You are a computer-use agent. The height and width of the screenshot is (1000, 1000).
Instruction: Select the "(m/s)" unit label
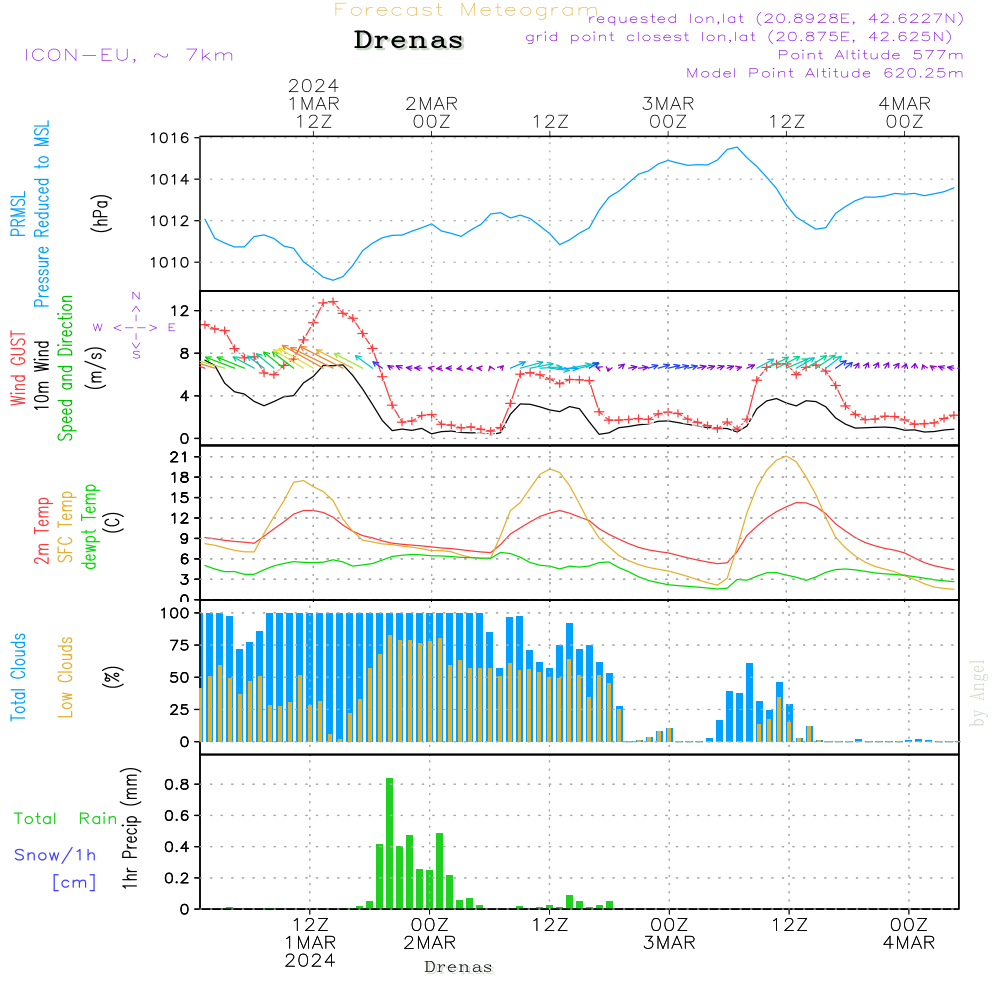97,368
